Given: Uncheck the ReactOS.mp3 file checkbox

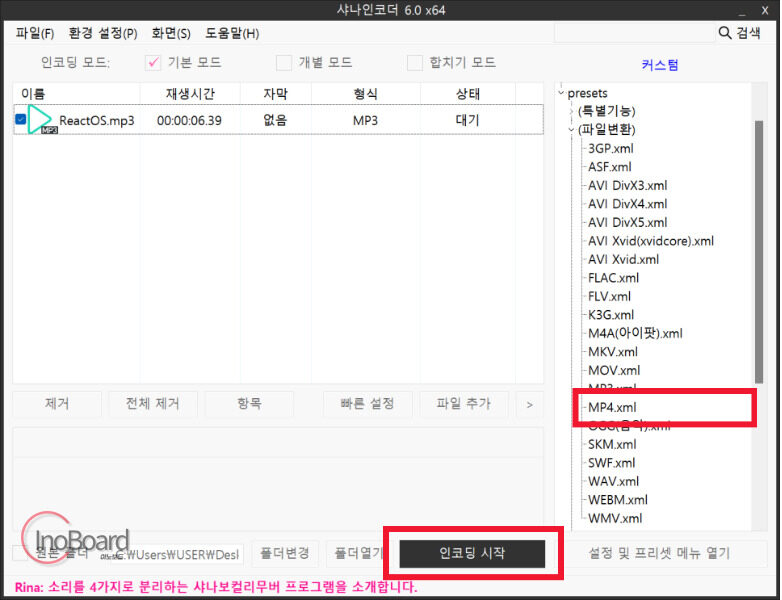Looking at the screenshot, I should tap(20, 119).
